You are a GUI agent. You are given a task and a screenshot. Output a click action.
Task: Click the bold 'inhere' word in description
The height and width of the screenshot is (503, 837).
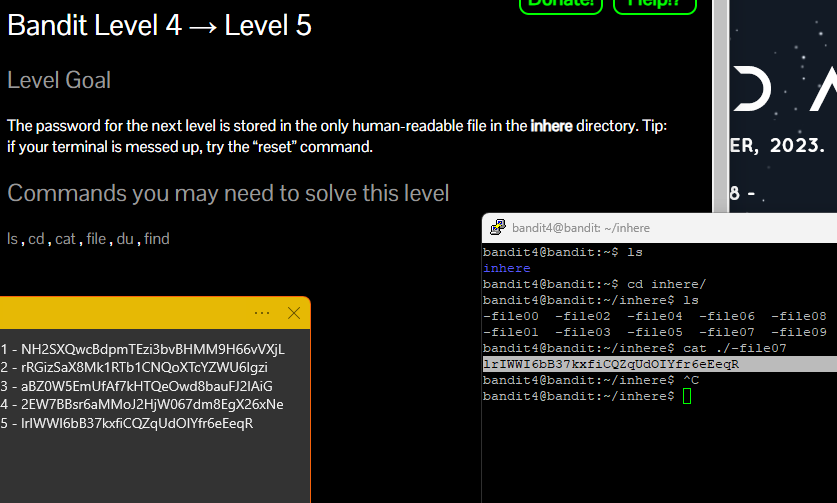[551, 126]
